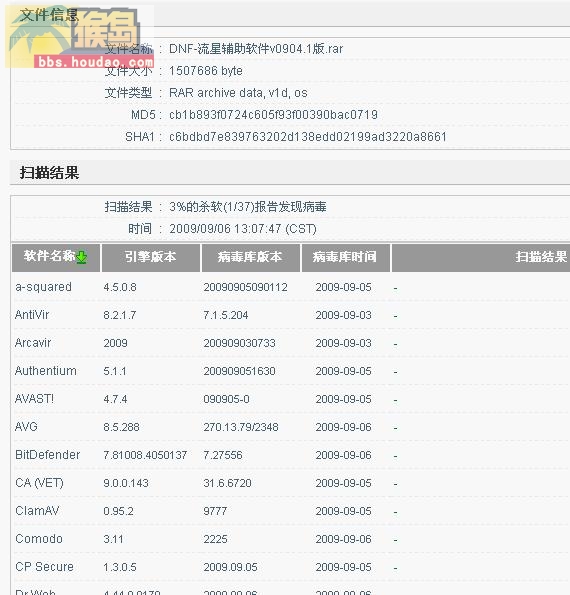Select ClamAV engine version 0.95.2

(x=118, y=511)
